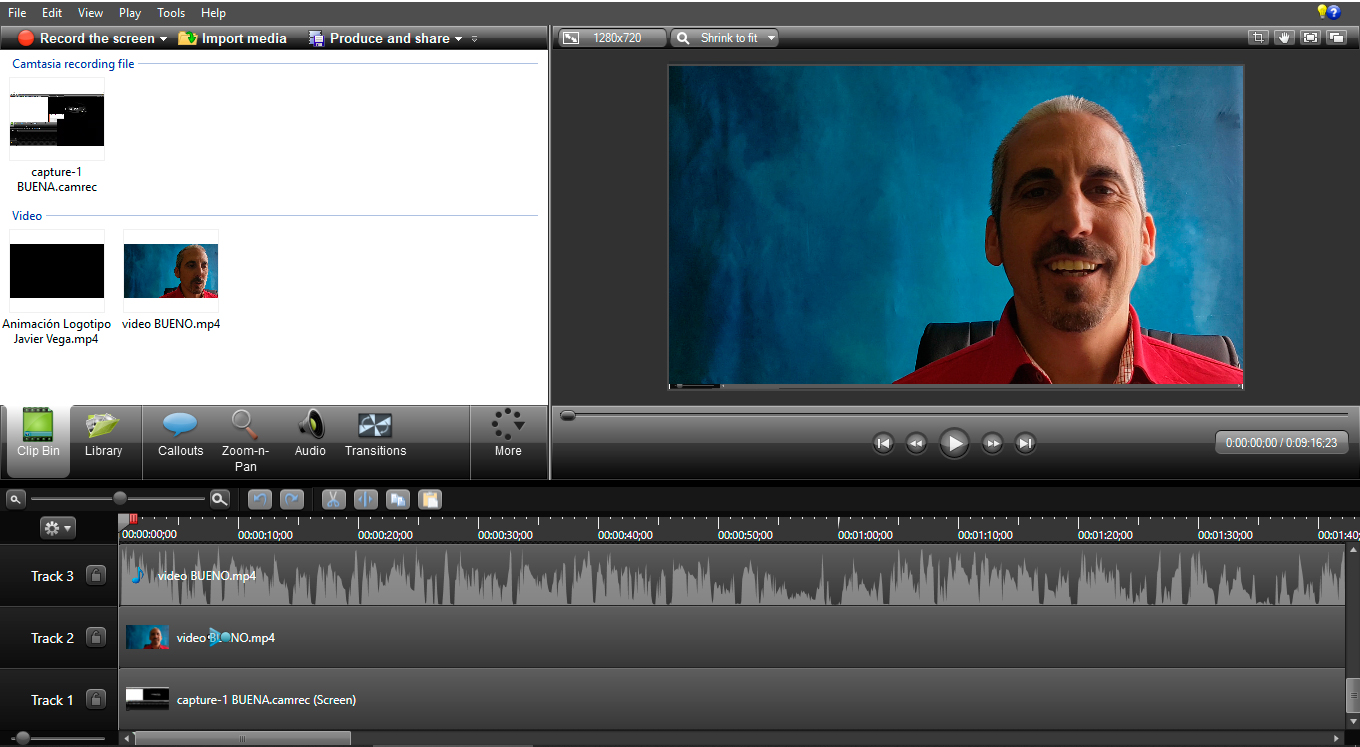Open the Edit menu
This screenshot has width=1360, height=747.
click(x=52, y=13)
